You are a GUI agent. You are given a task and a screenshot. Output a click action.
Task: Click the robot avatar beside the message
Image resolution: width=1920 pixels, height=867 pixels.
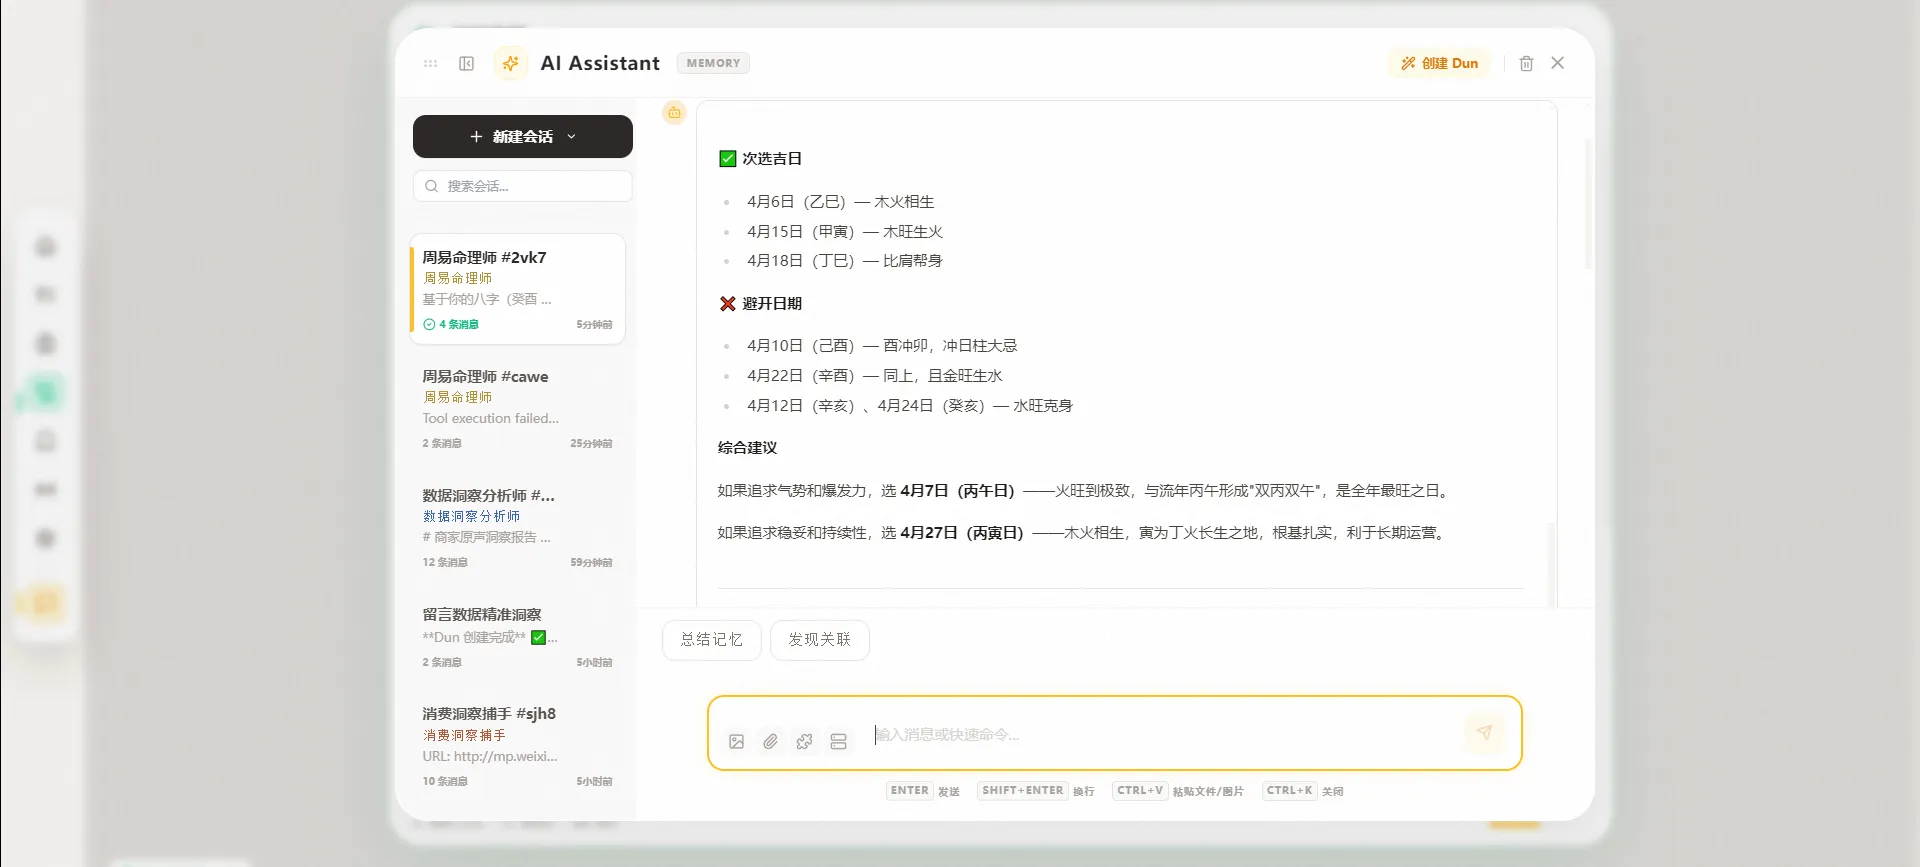[x=674, y=113]
